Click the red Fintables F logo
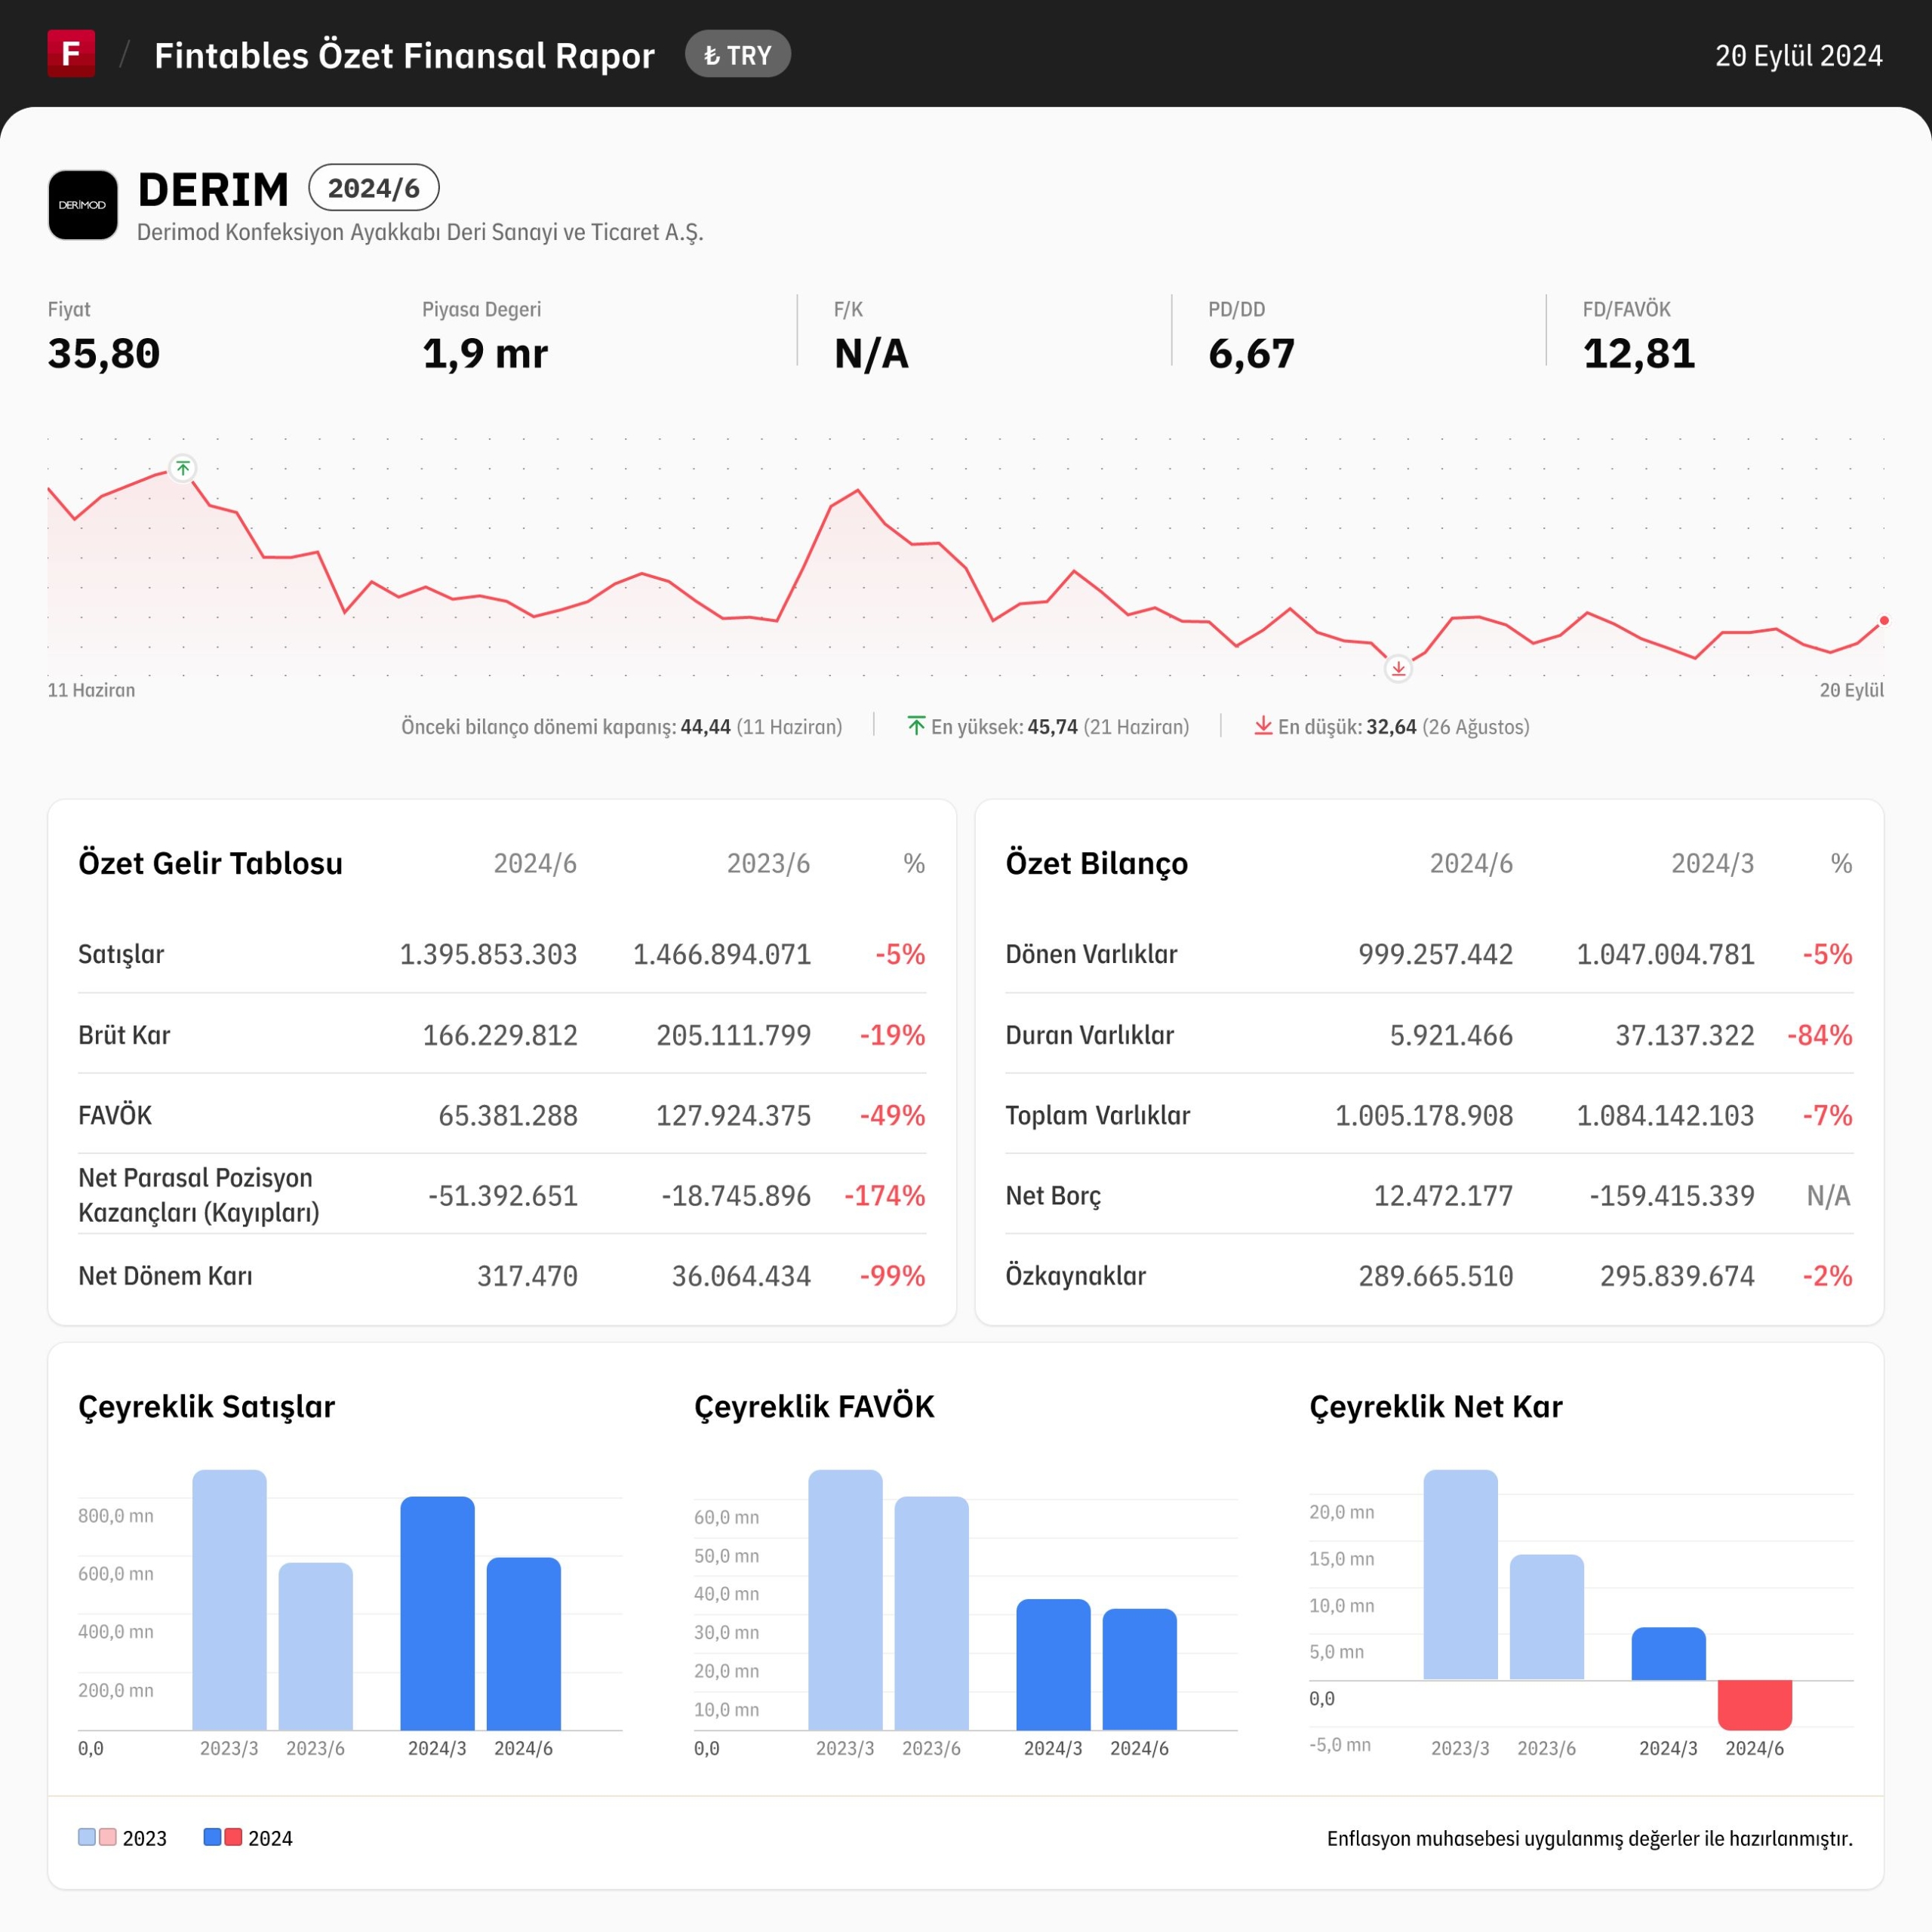The image size is (1932, 1932). (x=71, y=53)
